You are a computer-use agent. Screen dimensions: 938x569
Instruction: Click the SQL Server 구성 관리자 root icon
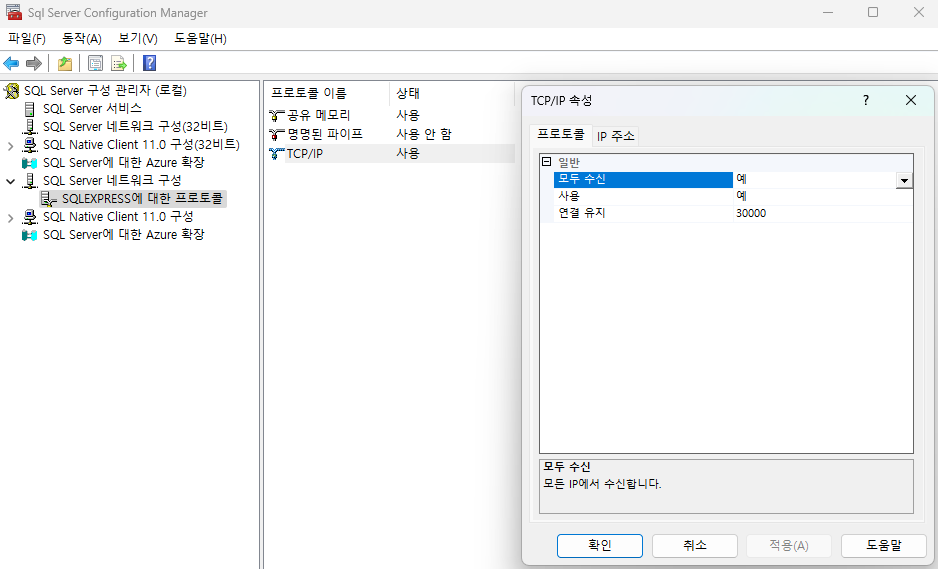pyautogui.click(x=11, y=91)
